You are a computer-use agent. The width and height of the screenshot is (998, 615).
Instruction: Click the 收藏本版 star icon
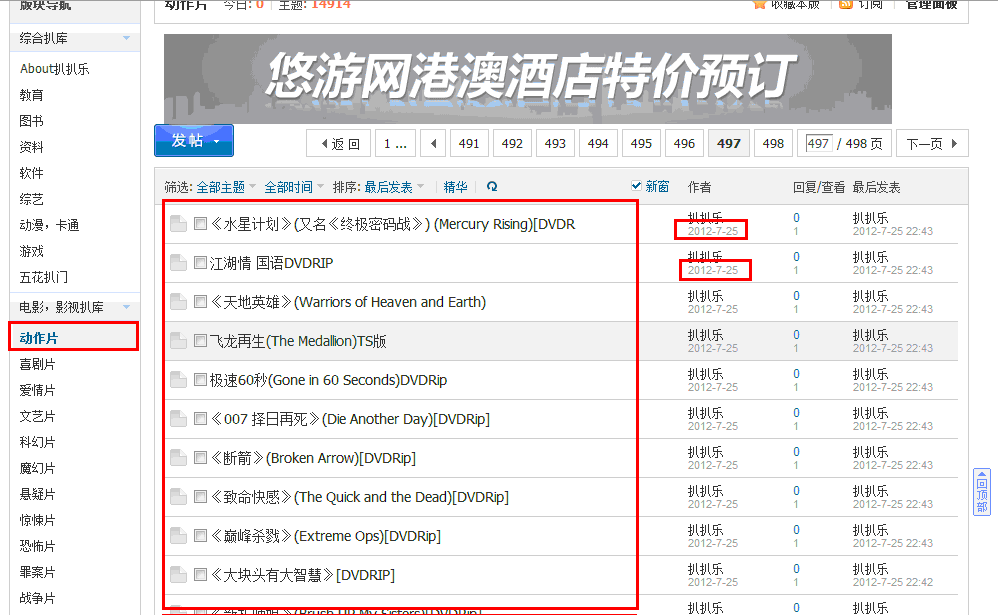click(x=759, y=4)
